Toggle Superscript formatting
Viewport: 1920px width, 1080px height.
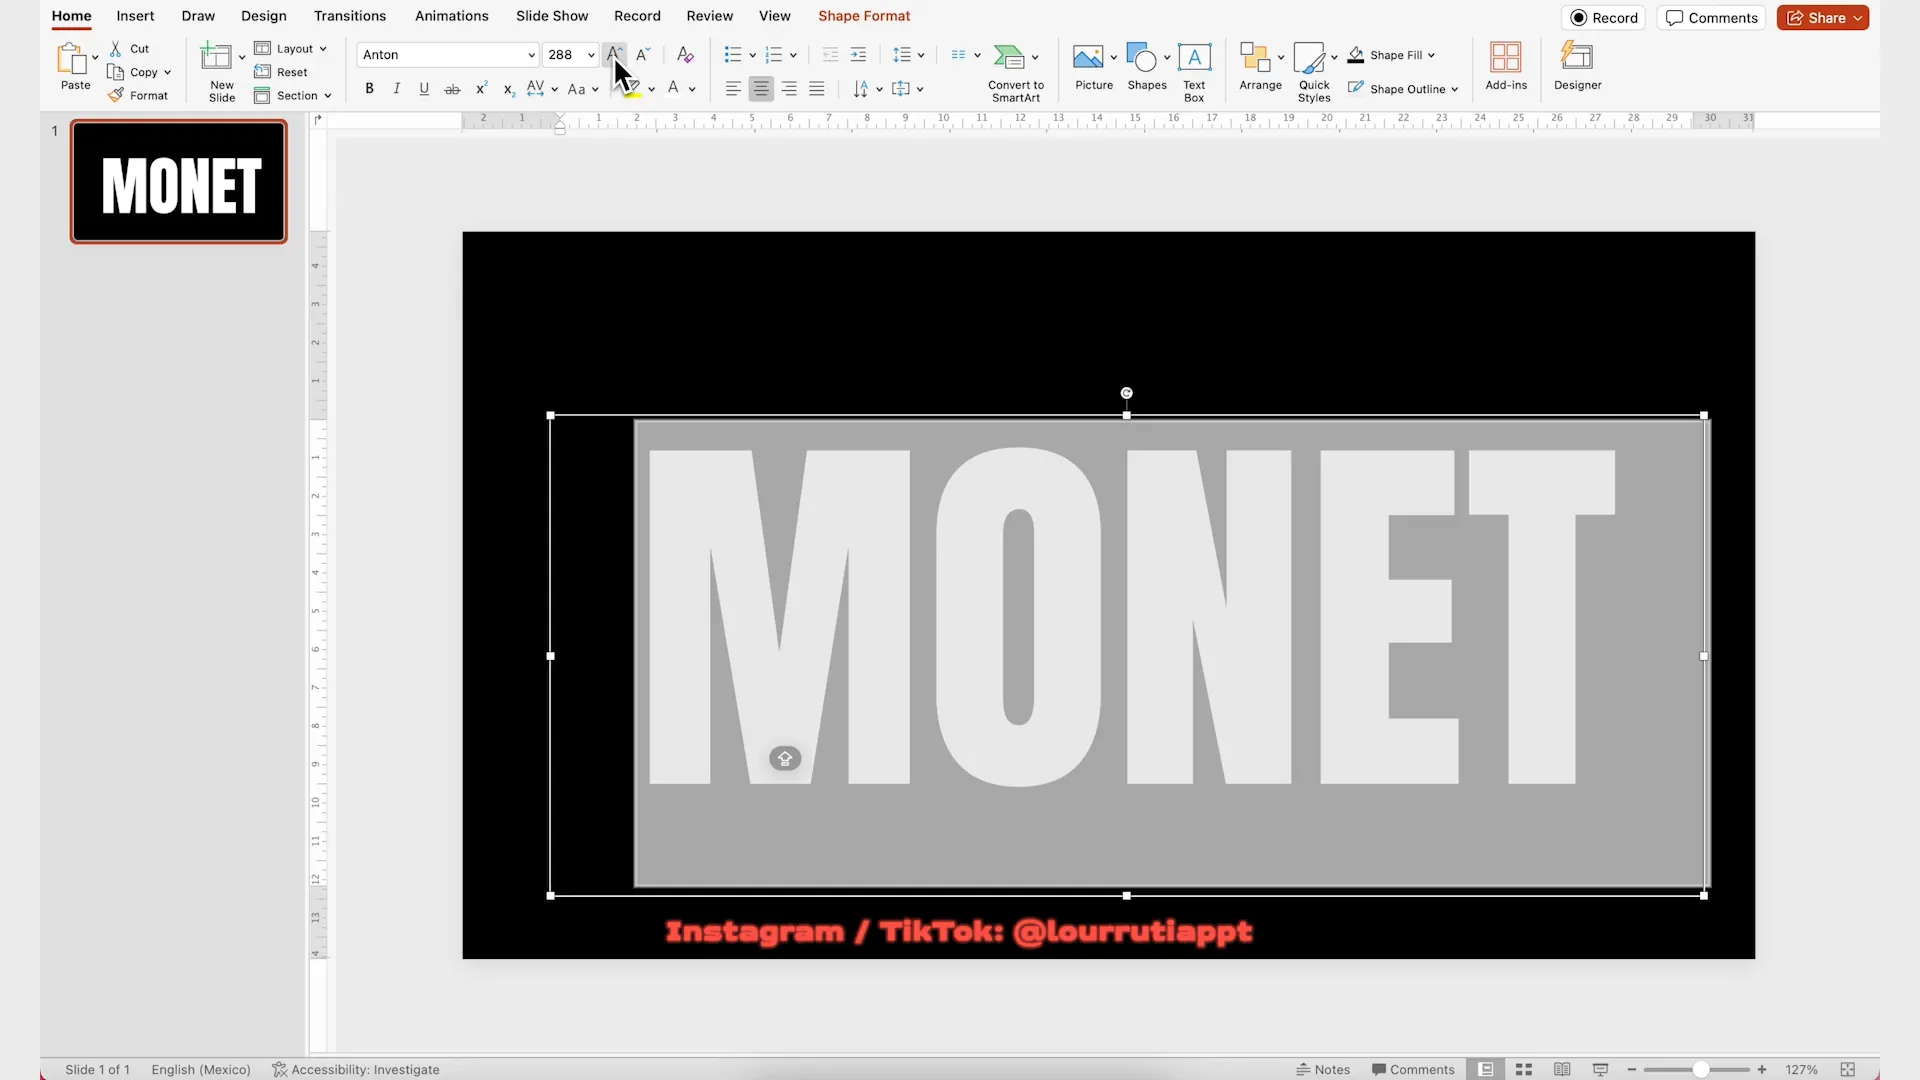[x=481, y=88]
